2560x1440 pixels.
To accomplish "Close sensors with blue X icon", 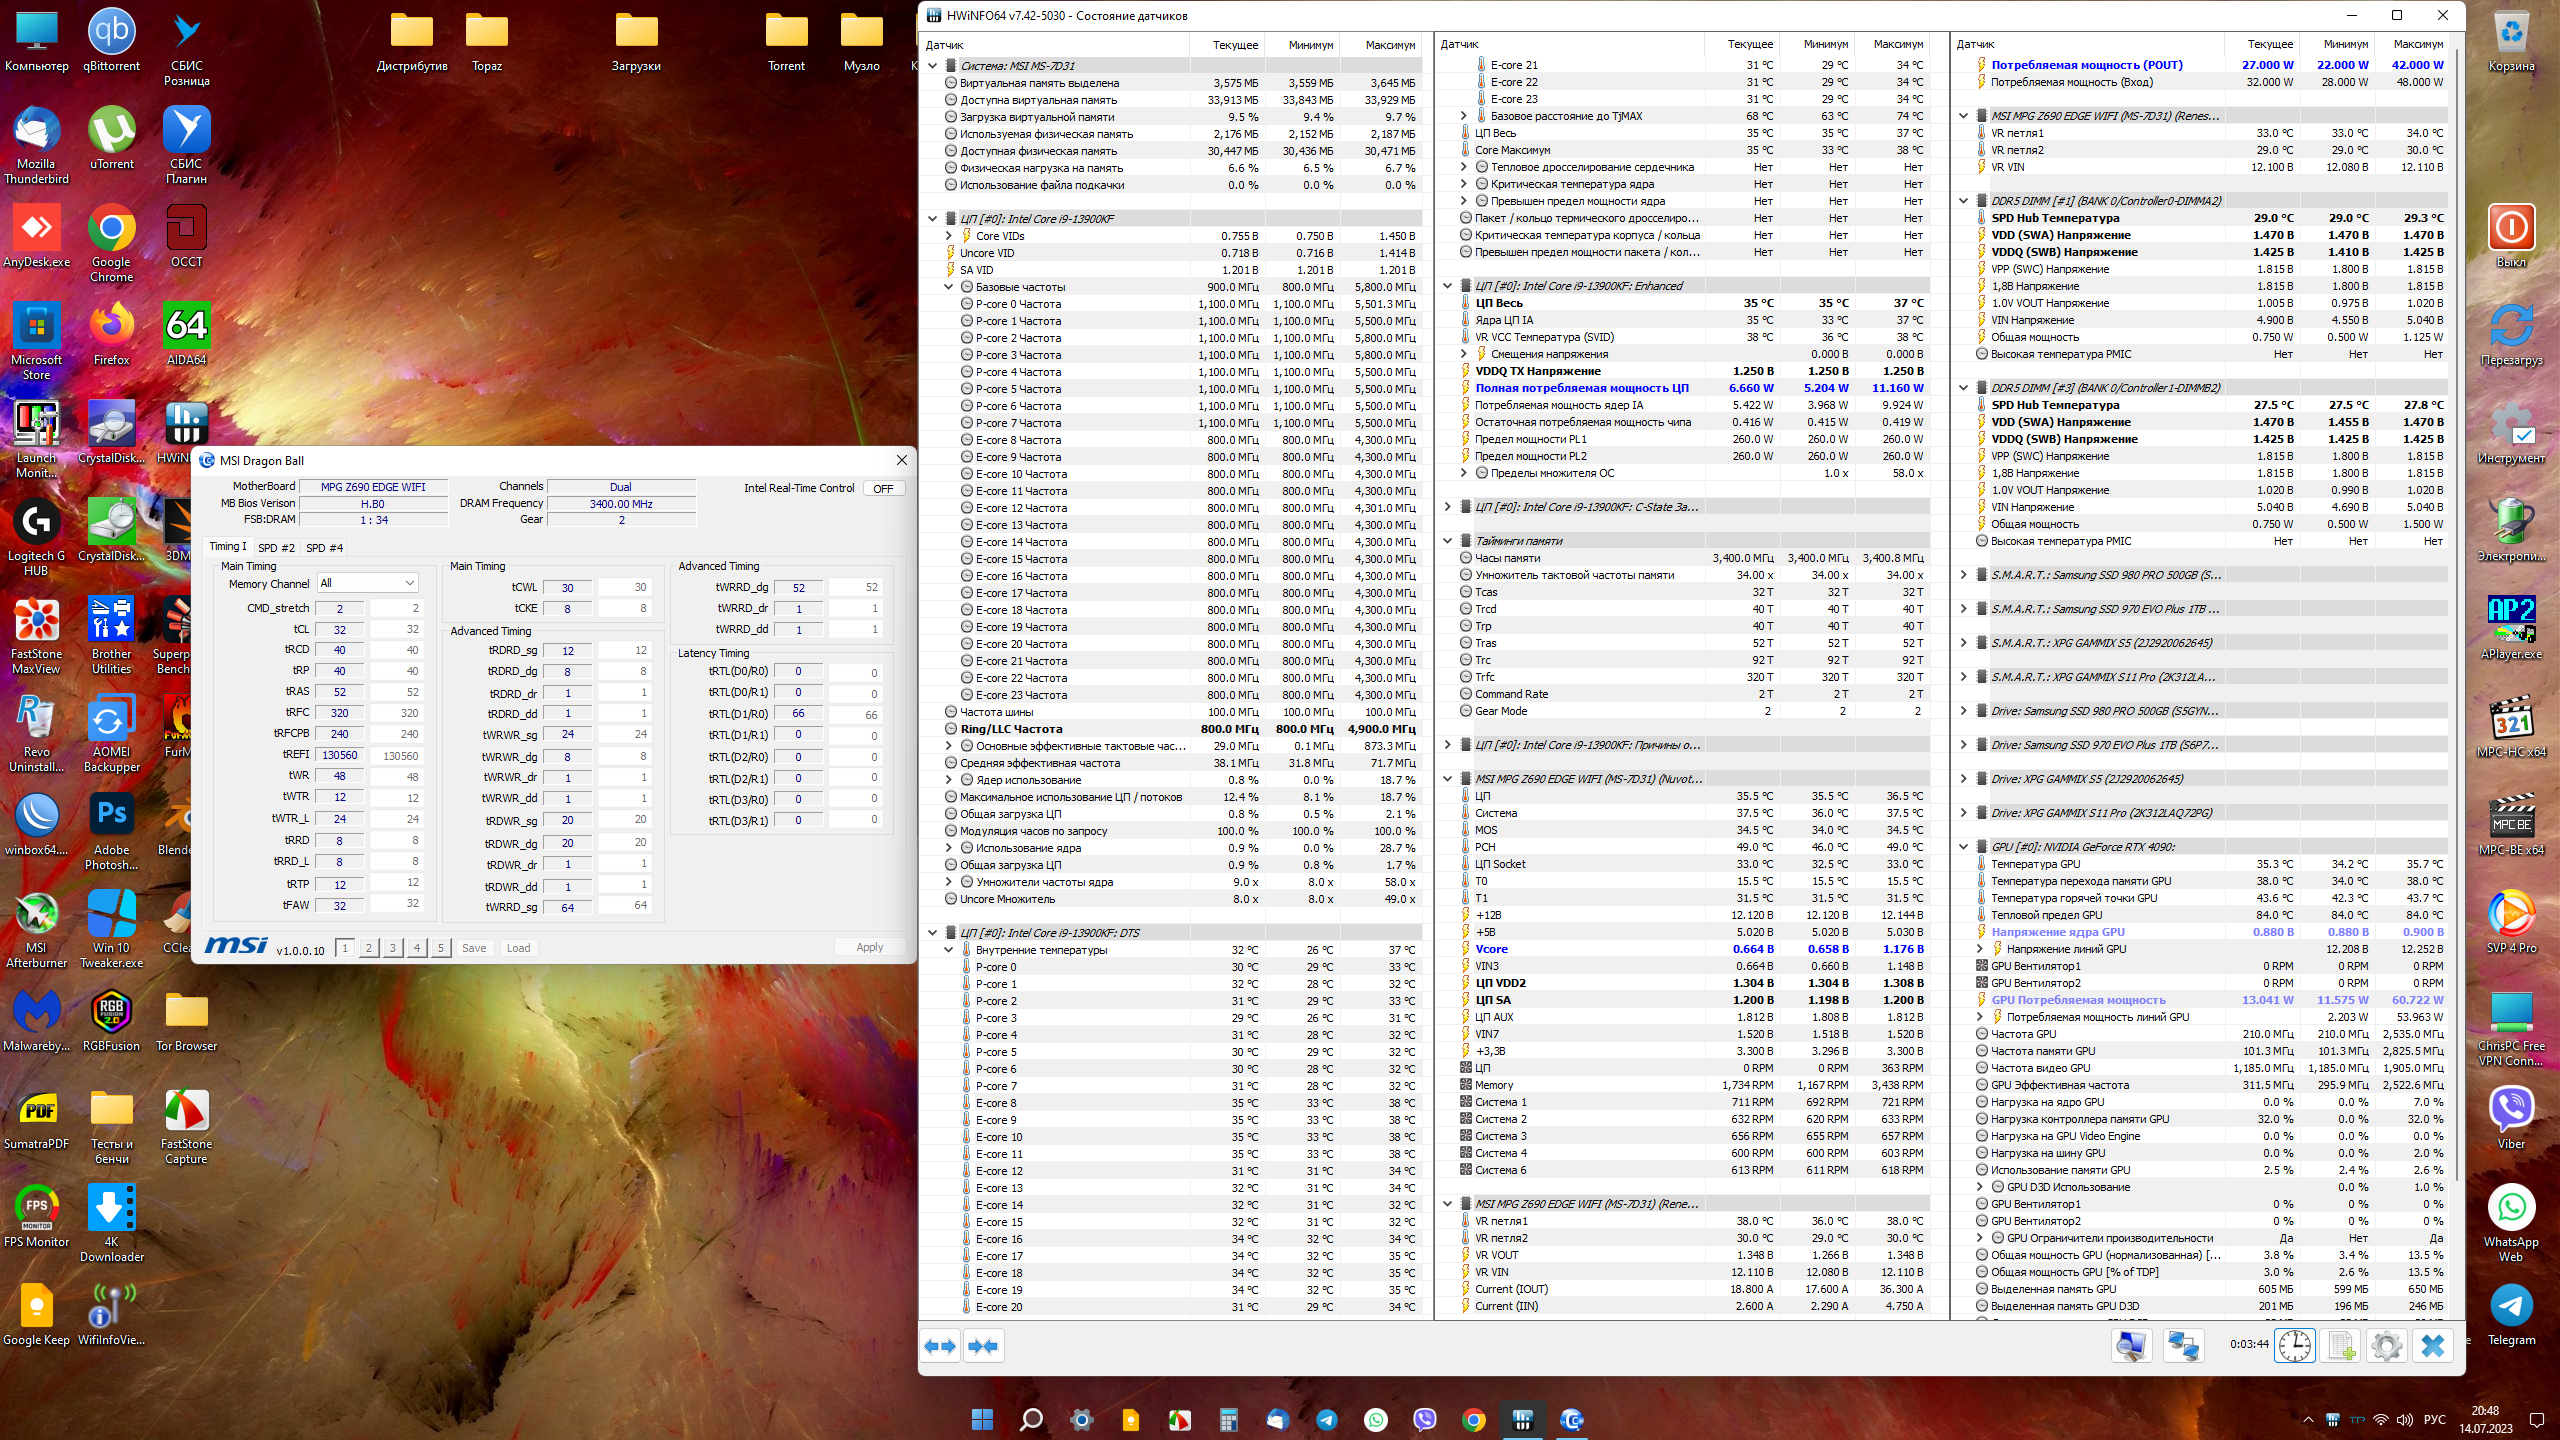I will click(x=2433, y=1346).
